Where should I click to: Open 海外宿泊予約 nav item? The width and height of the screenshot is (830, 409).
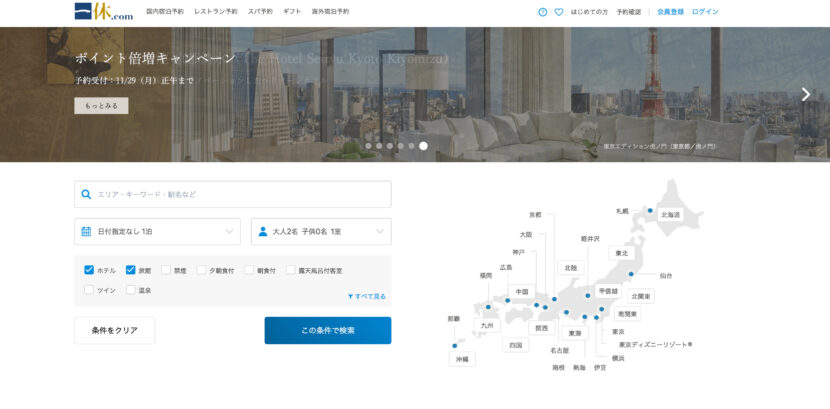330,12
